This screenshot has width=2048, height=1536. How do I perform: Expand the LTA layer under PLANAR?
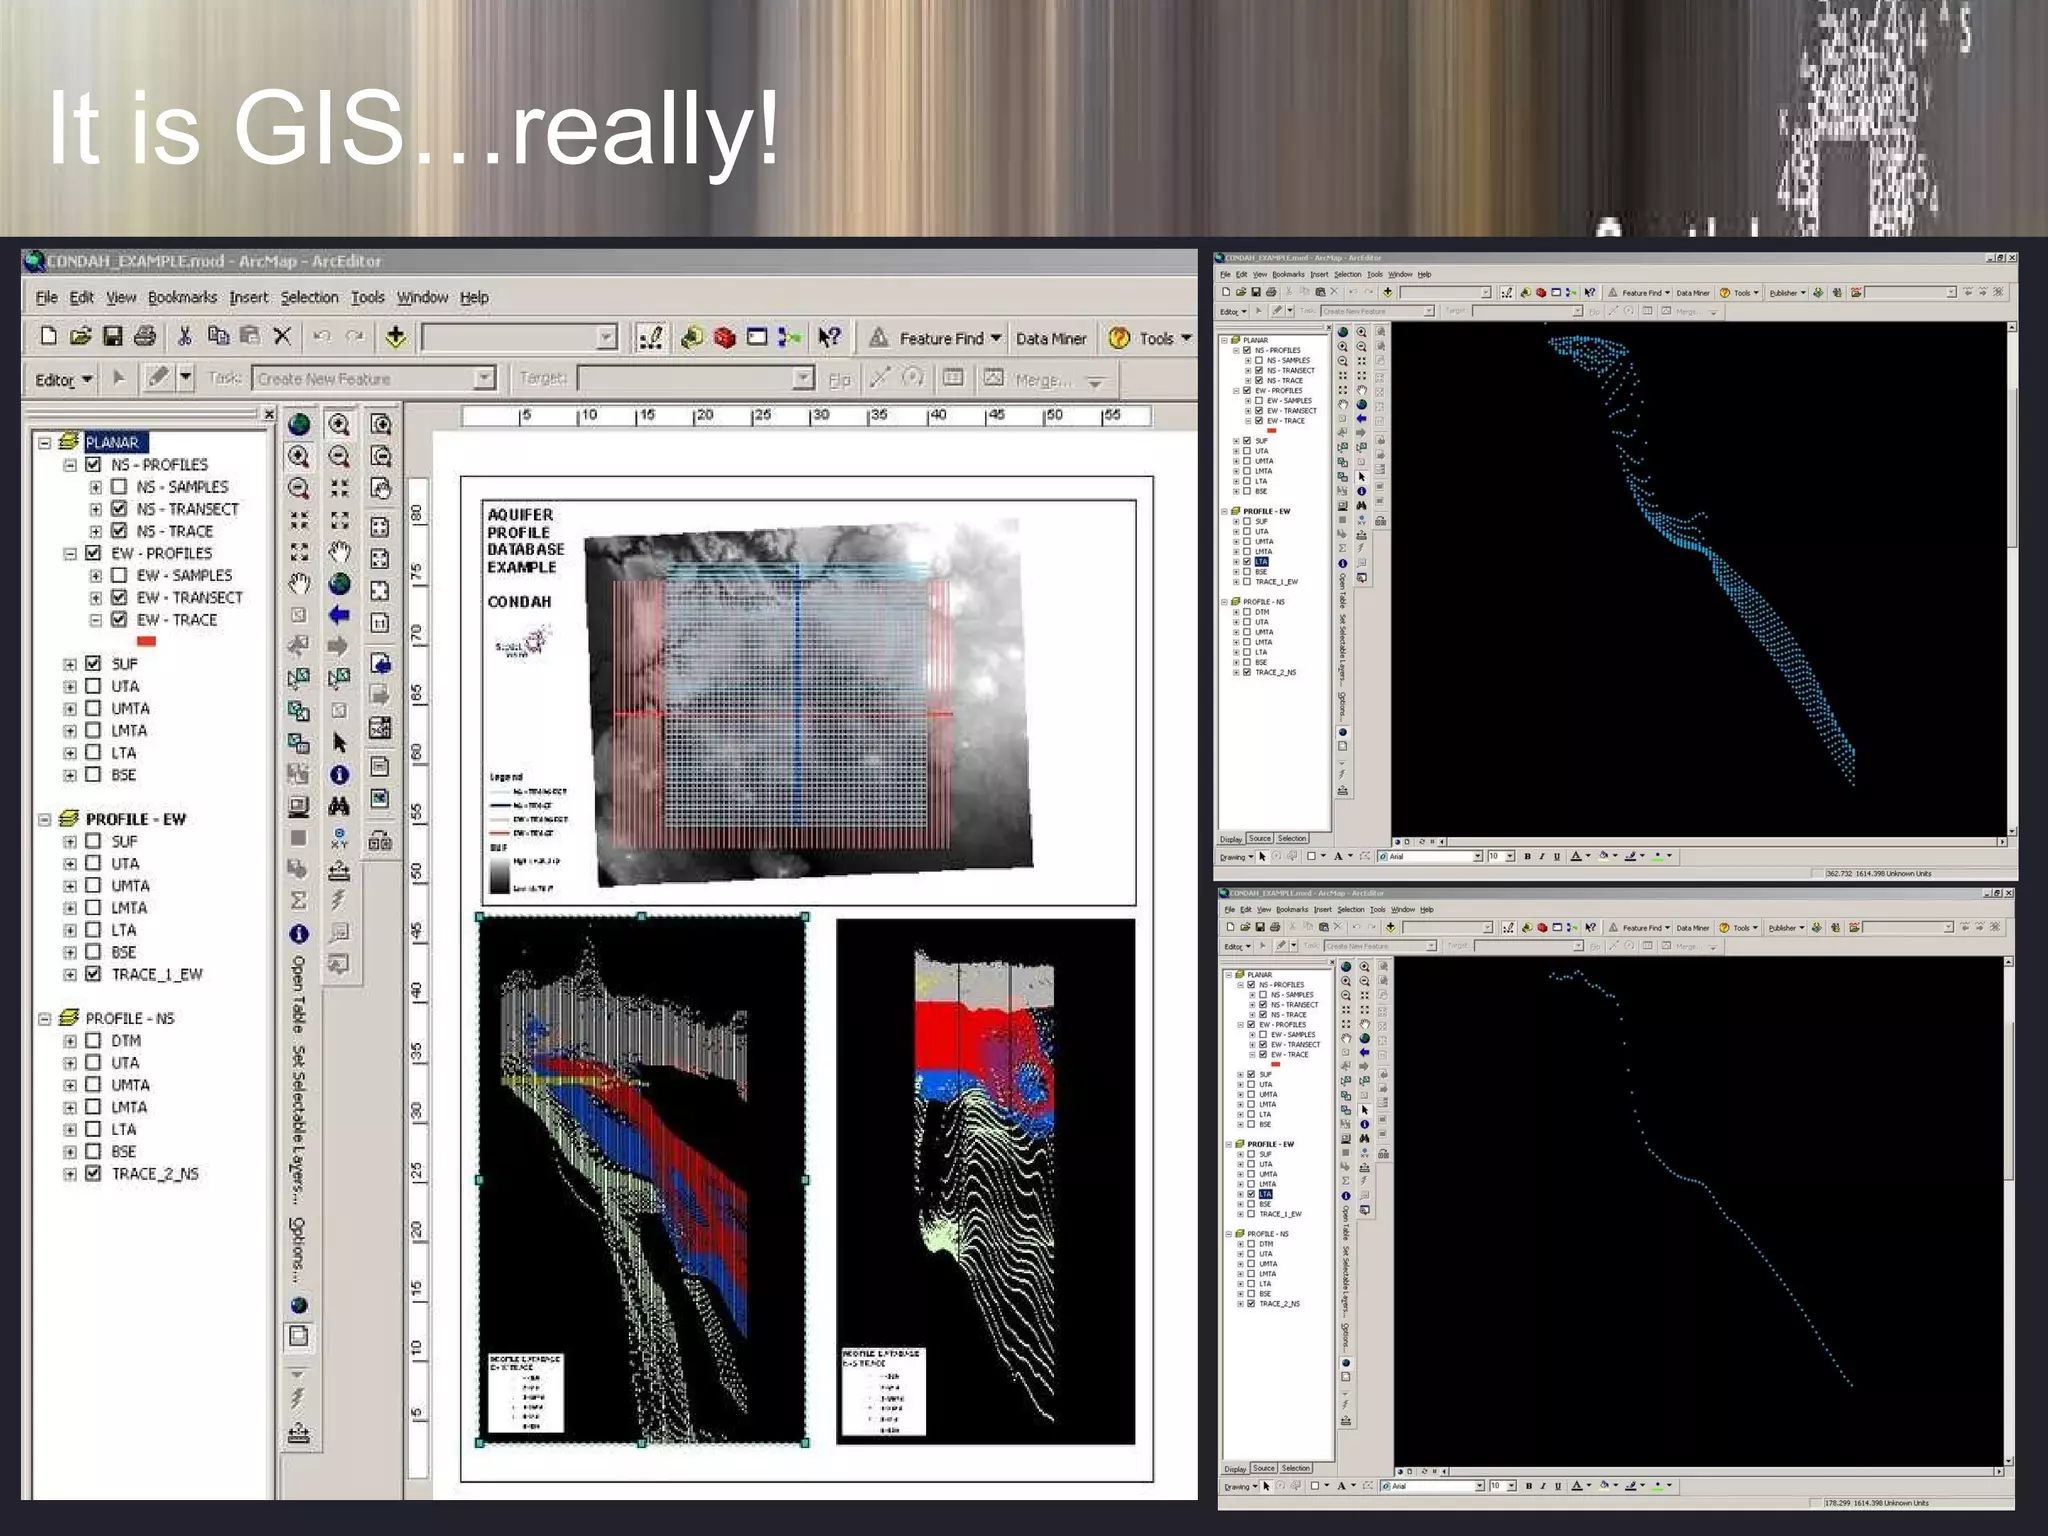[x=70, y=753]
